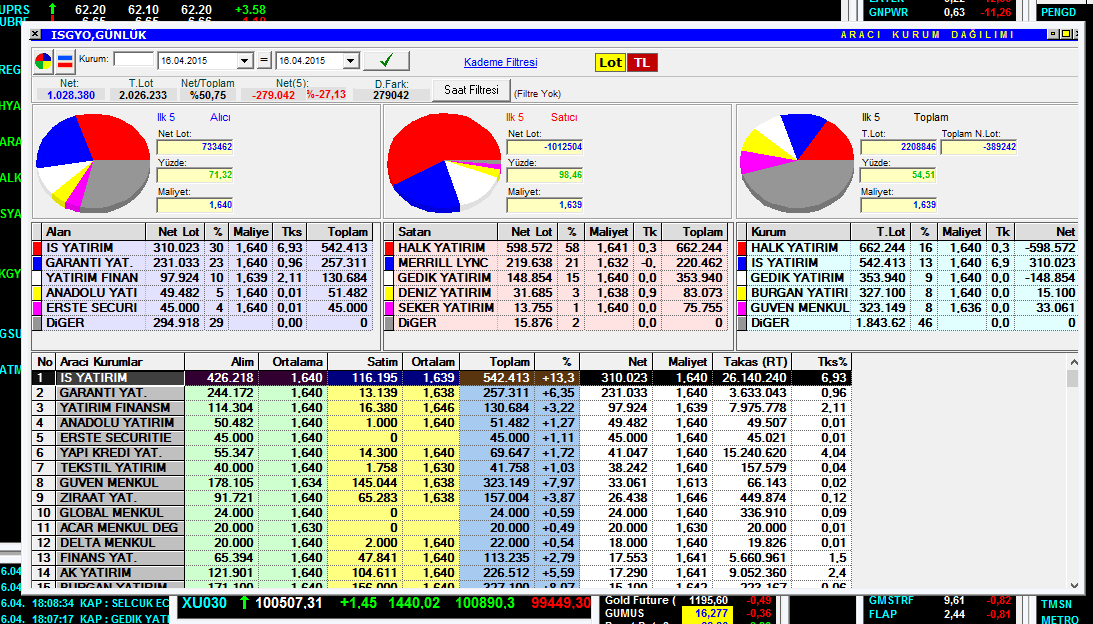Select the GARANTI YAT. row in broker list

coord(120,393)
